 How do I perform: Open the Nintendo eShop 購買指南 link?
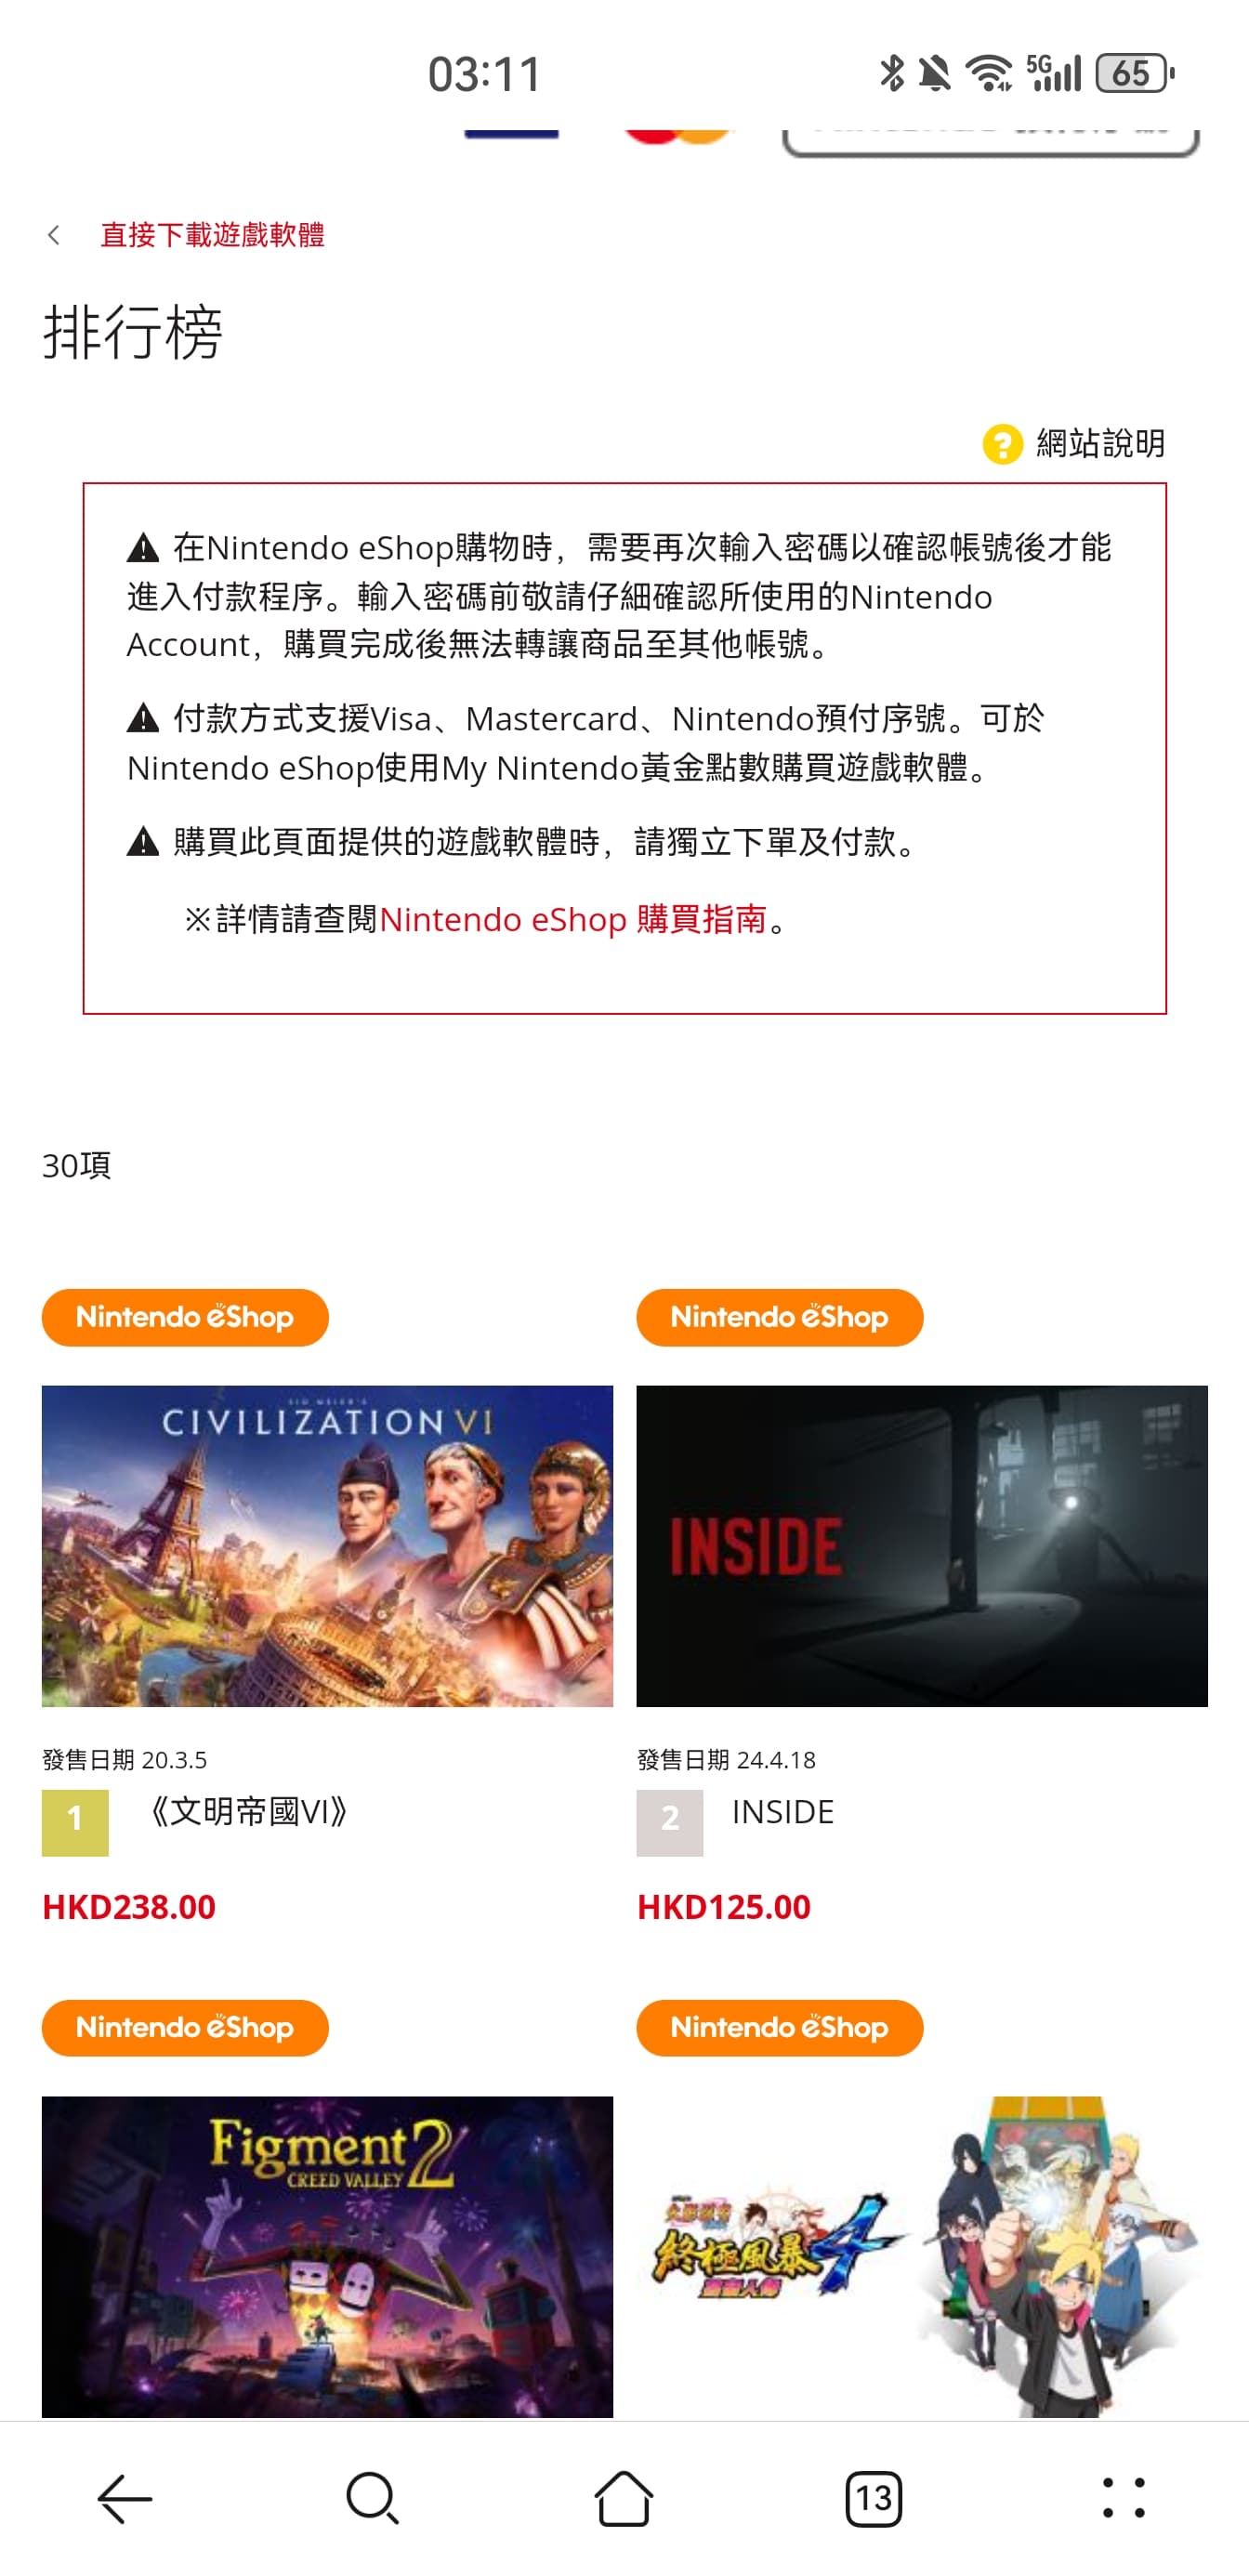coord(572,919)
